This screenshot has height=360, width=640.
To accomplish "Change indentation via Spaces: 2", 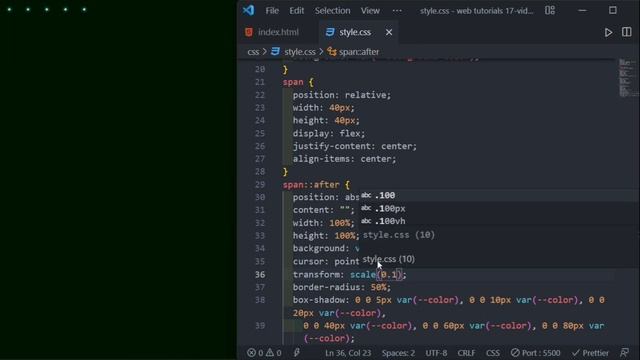I will 398,353.
